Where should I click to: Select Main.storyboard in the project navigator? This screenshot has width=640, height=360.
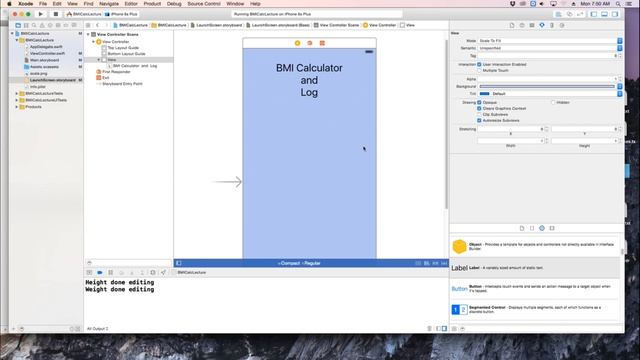(44, 60)
